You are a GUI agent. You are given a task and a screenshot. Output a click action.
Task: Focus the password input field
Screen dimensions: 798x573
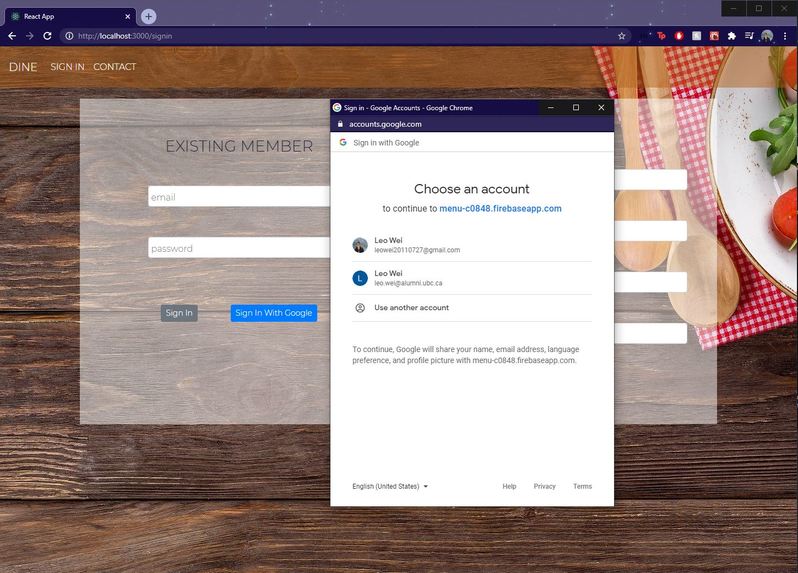239,248
